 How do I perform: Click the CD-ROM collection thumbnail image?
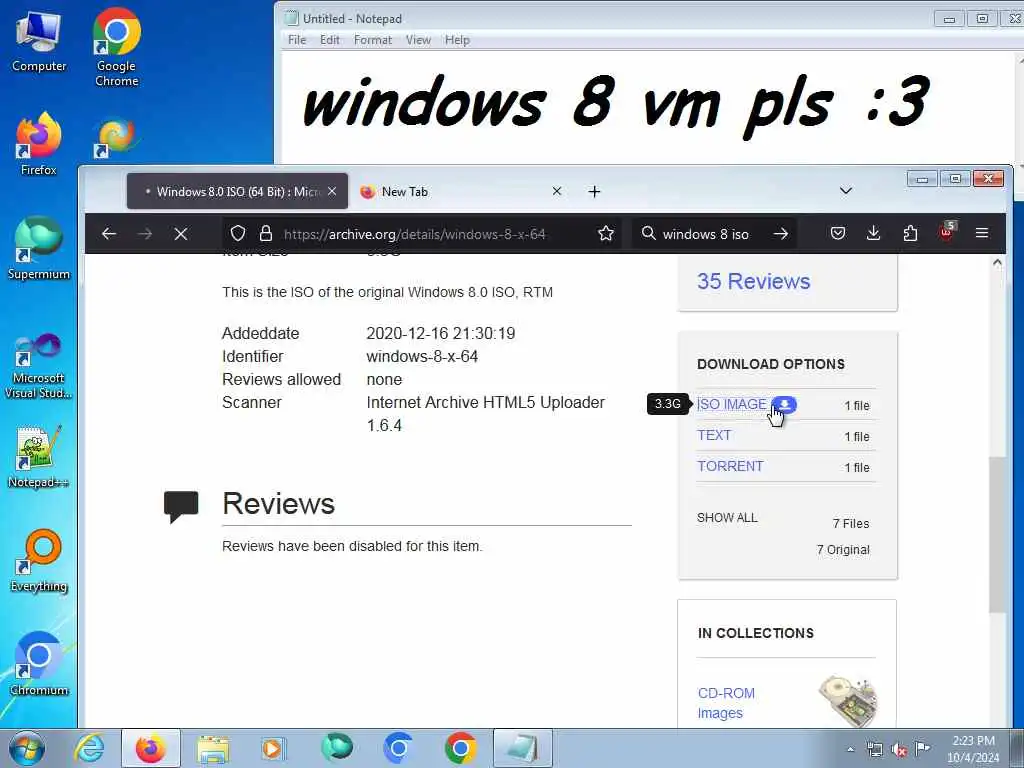click(x=848, y=701)
